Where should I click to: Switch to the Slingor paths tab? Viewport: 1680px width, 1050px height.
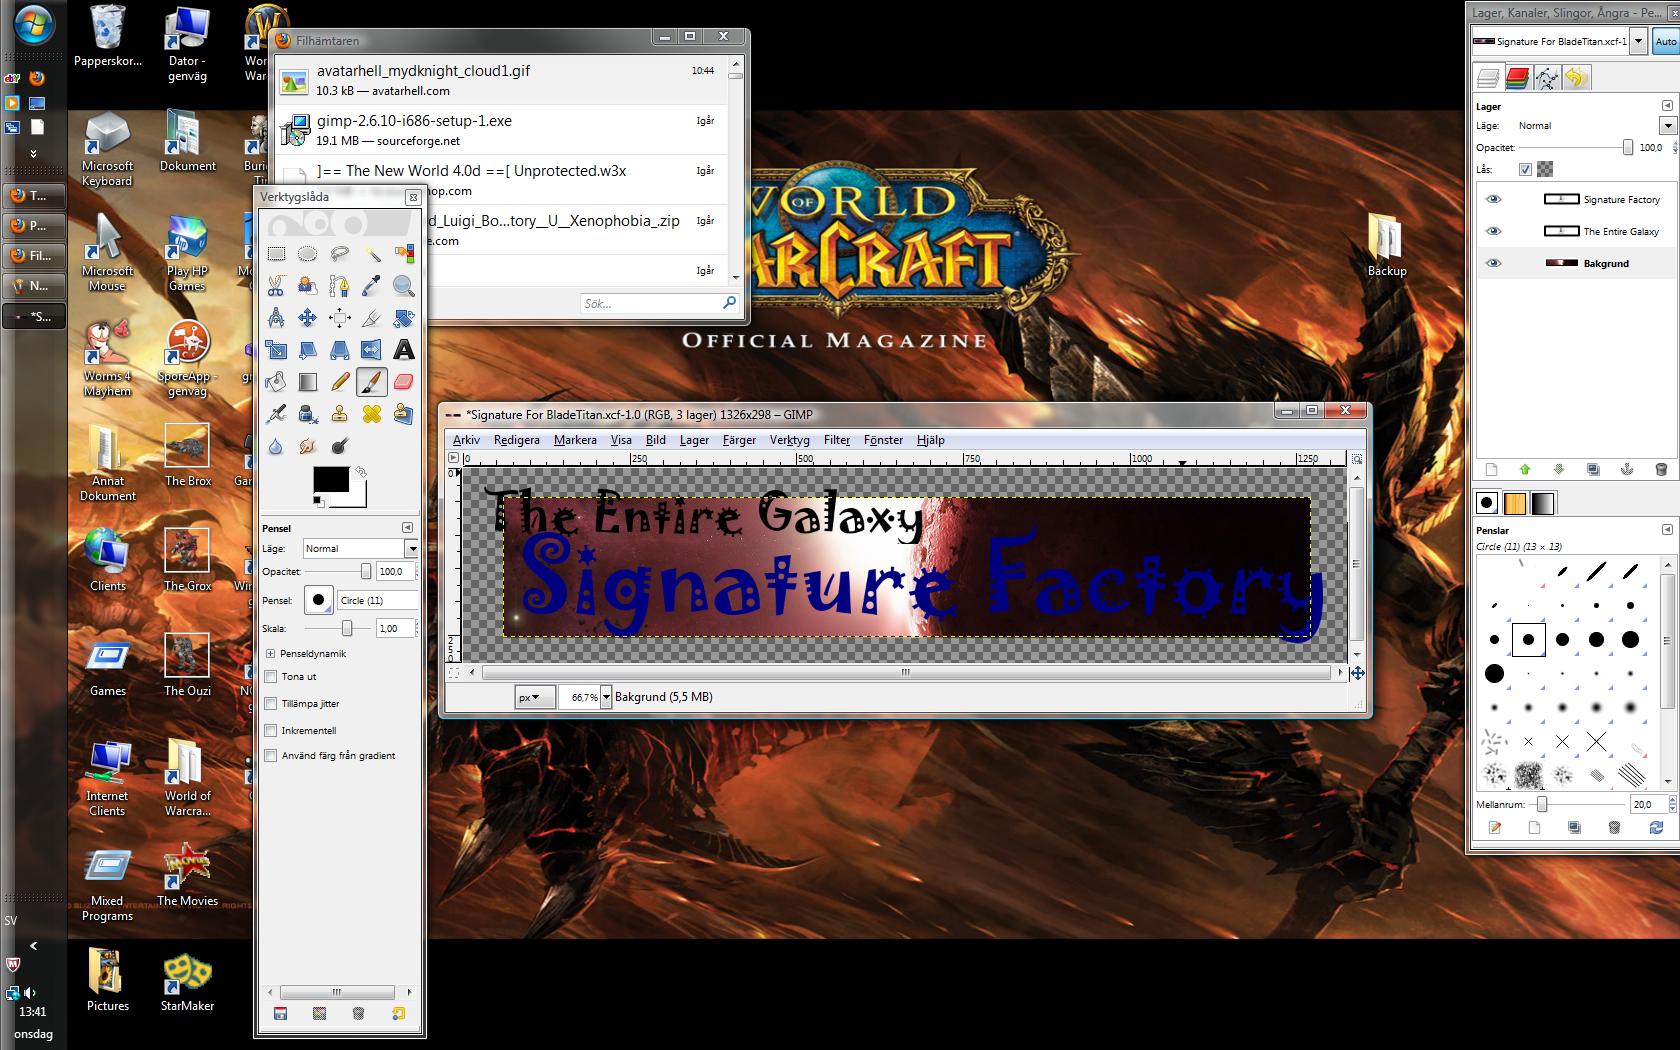[x=1546, y=78]
